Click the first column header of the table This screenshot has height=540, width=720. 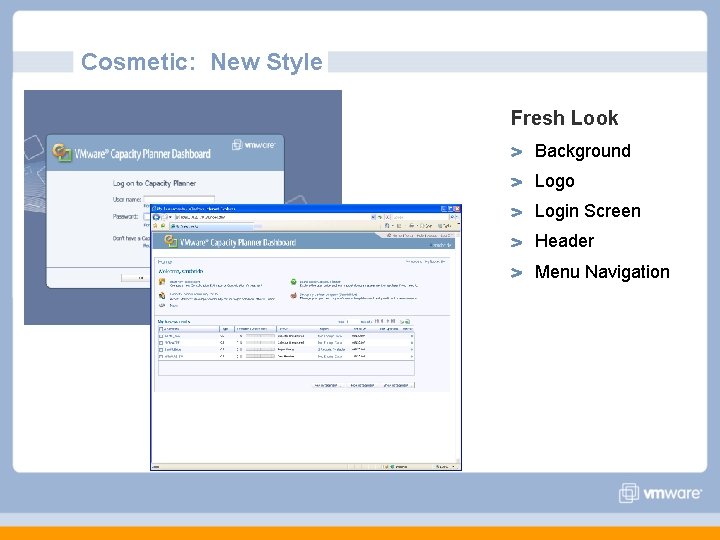(189, 329)
